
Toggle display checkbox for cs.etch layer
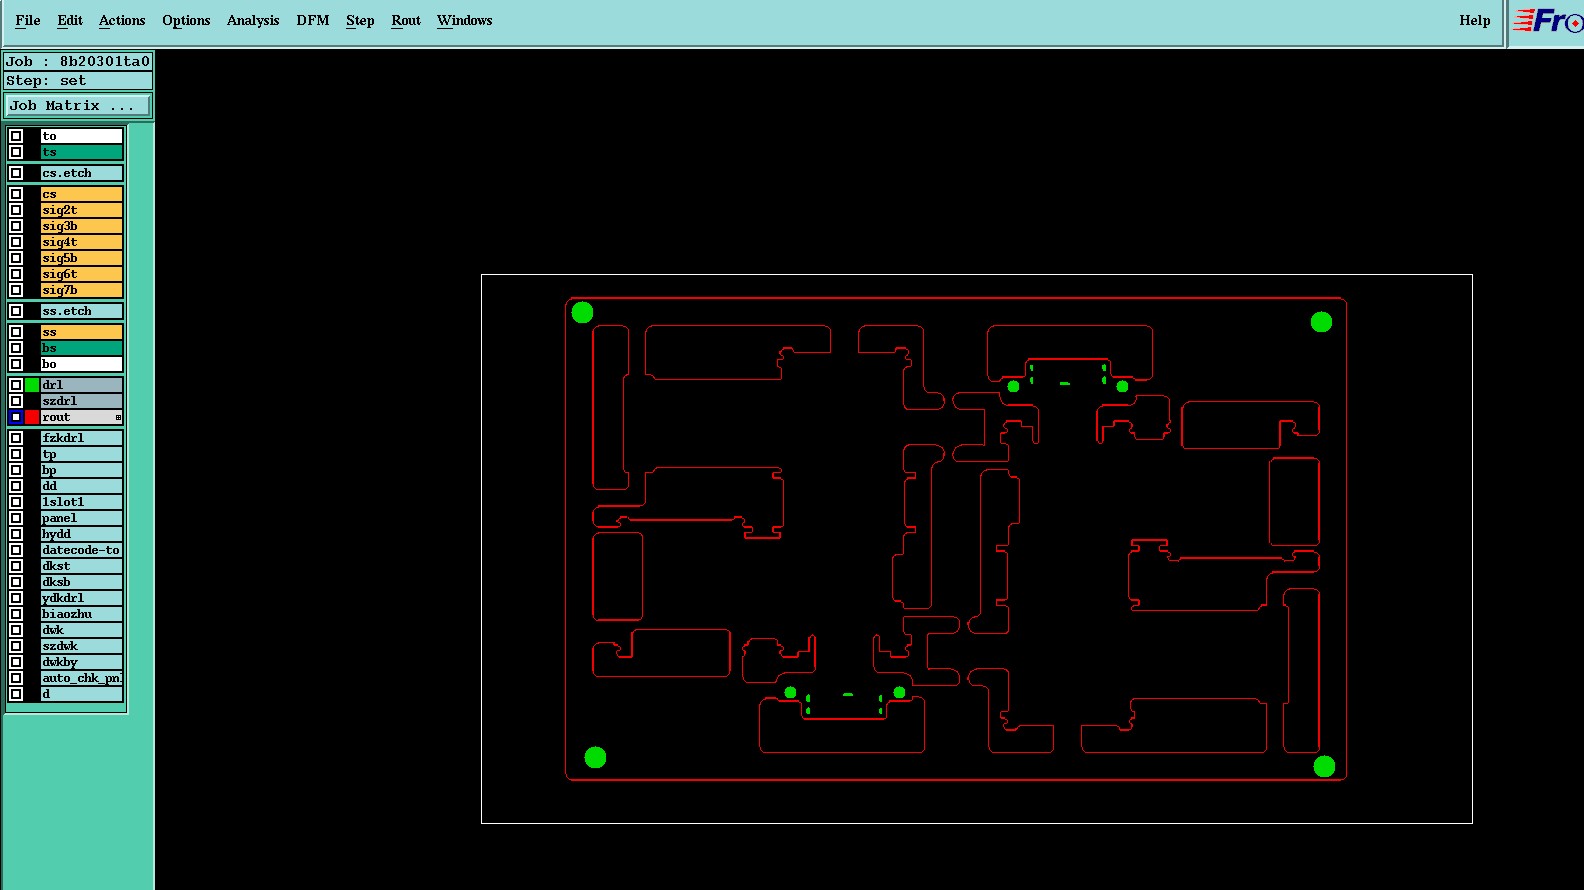coord(16,173)
